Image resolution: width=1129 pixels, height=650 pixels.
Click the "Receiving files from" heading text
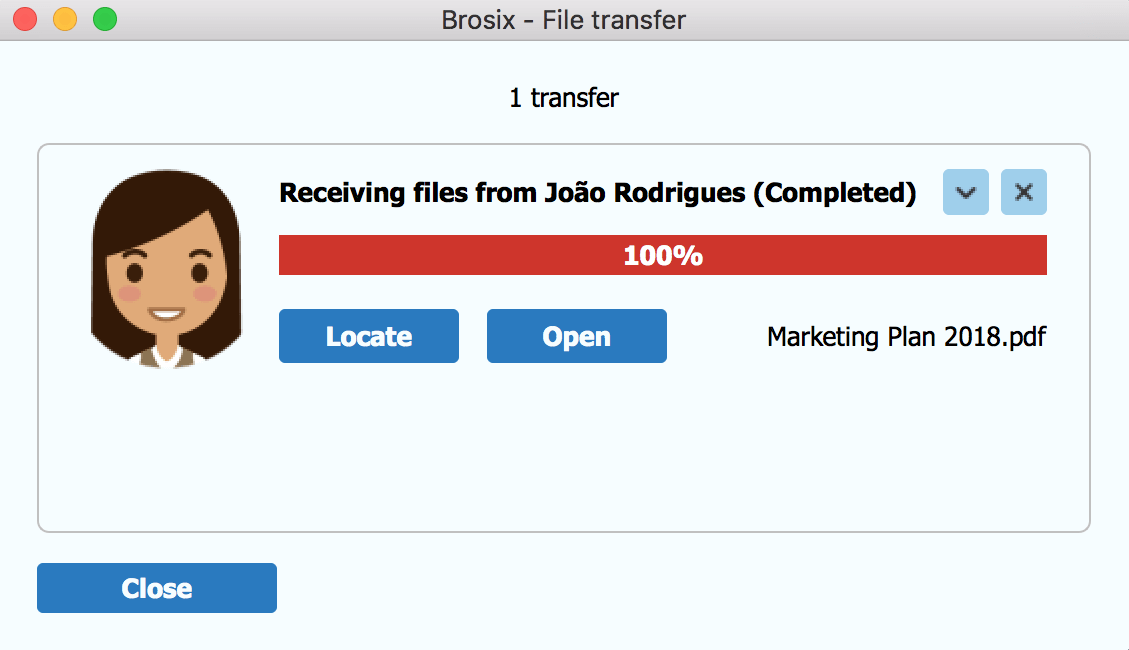(409, 193)
